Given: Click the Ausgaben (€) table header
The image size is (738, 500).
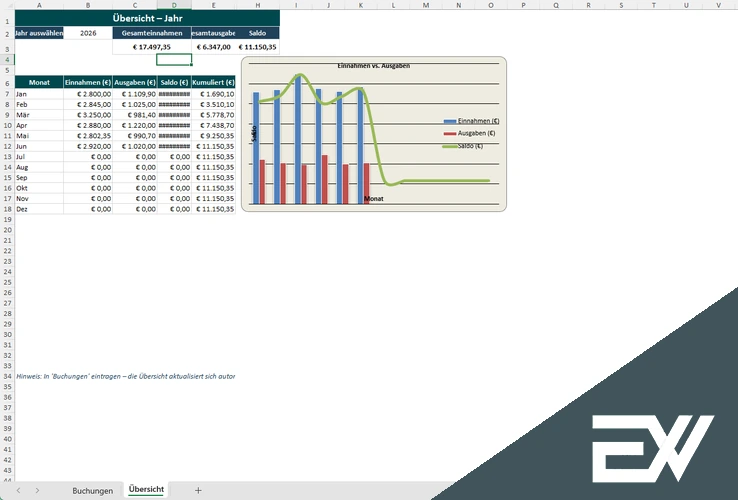Looking at the screenshot, I should pyautogui.click(x=135, y=82).
